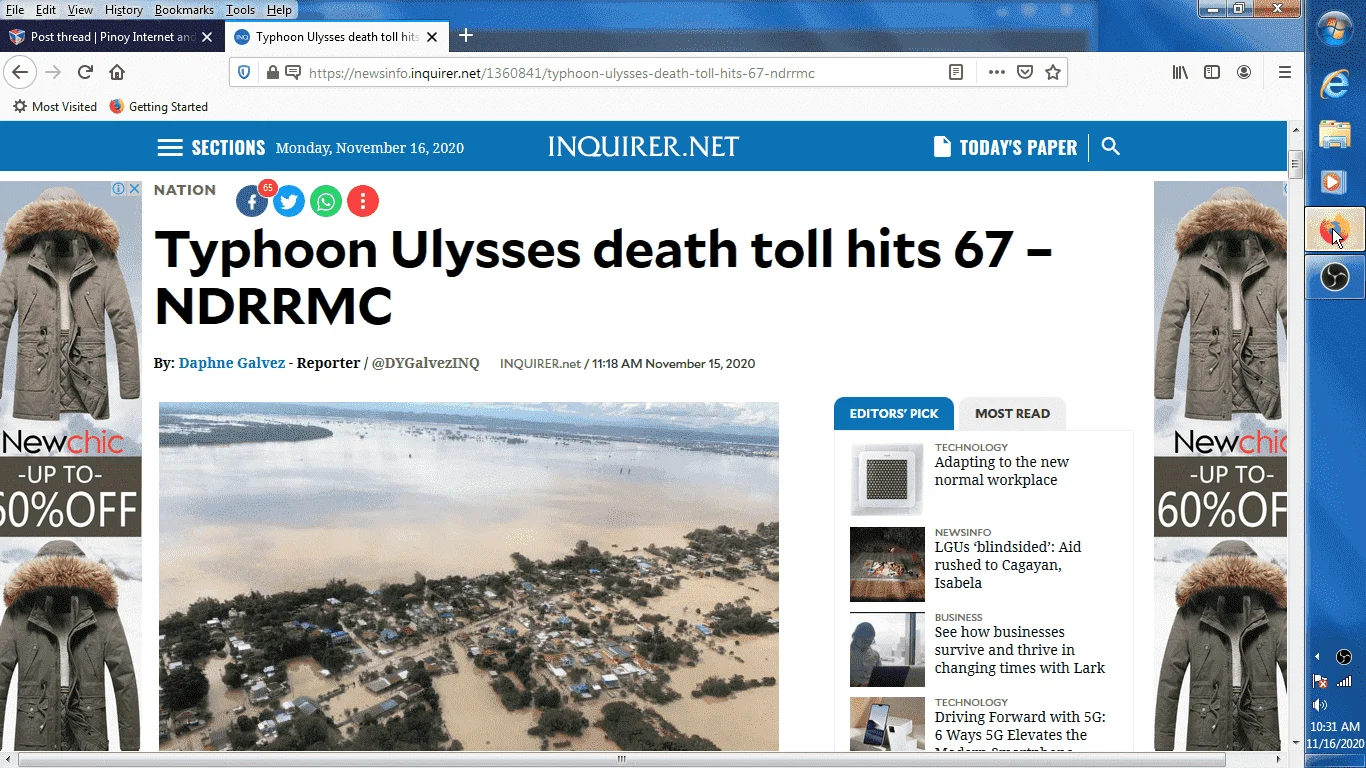Toggle reader view in address bar
The height and width of the screenshot is (768, 1366).
(x=956, y=72)
